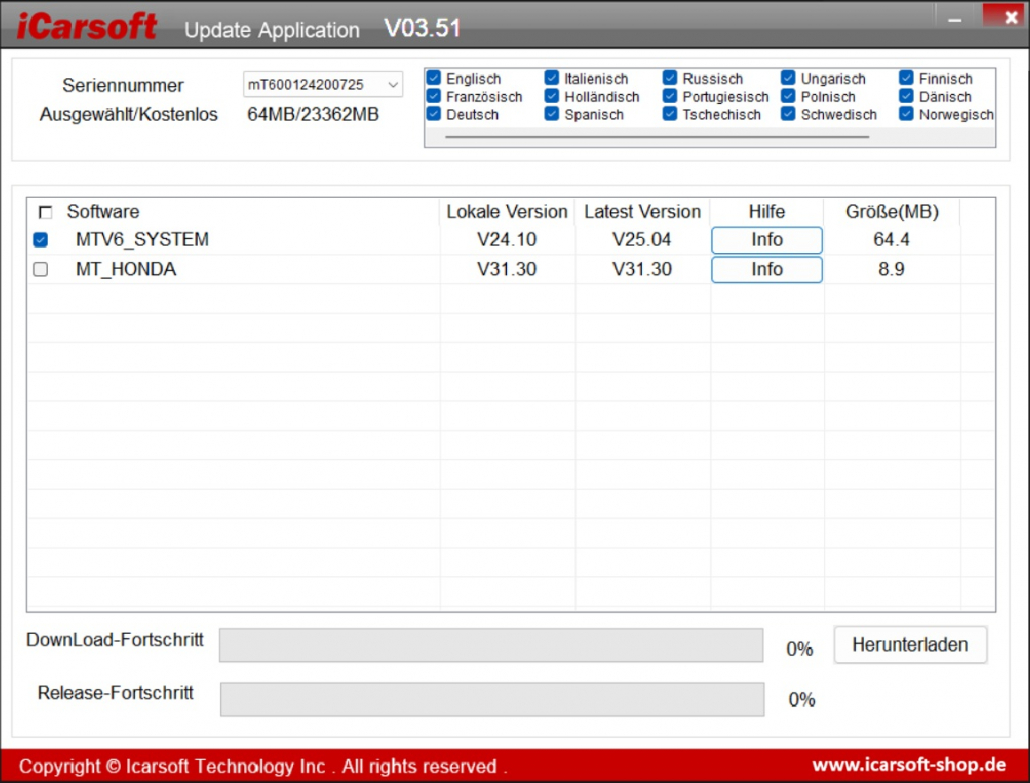Open Info for MT_HONDA
This screenshot has width=1030, height=783.
[767, 269]
